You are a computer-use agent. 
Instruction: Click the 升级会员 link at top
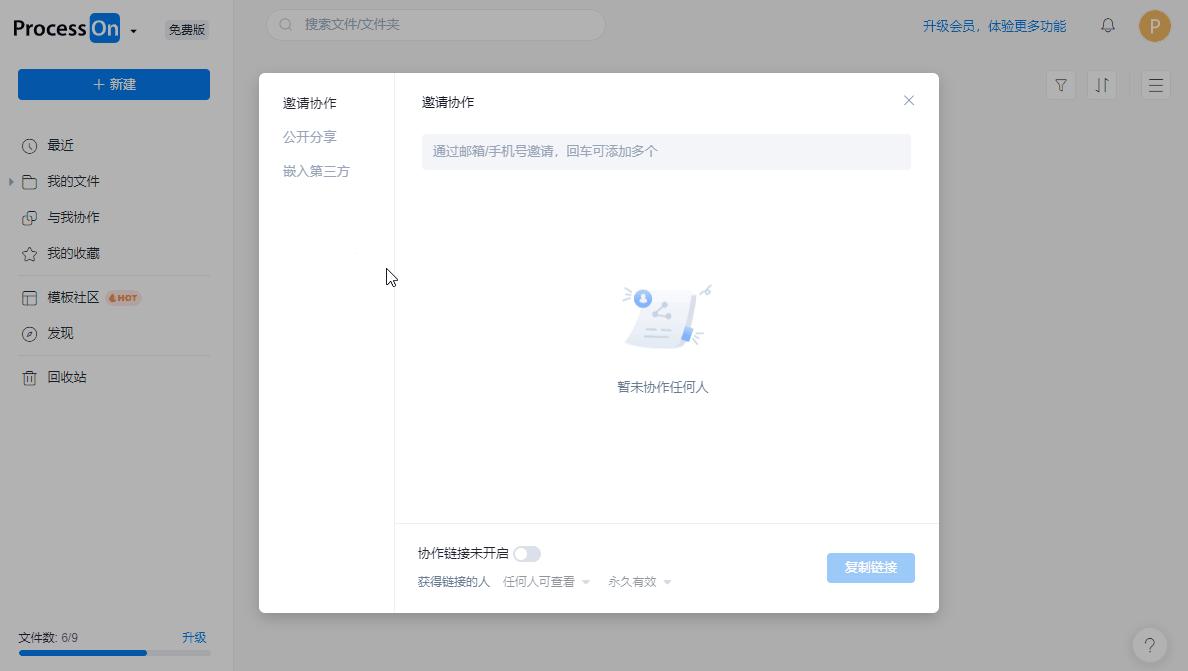tap(995, 26)
